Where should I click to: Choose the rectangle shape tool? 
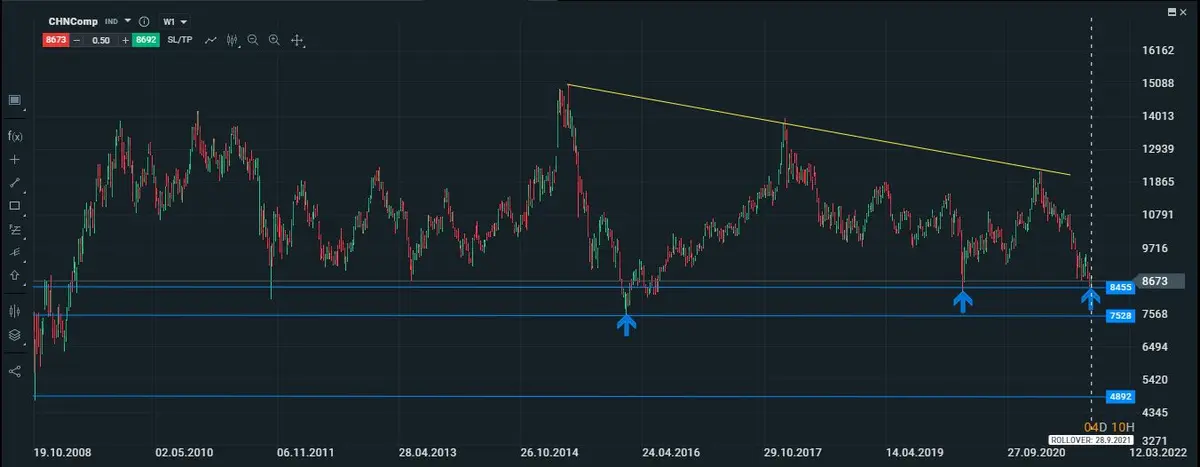(15, 206)
